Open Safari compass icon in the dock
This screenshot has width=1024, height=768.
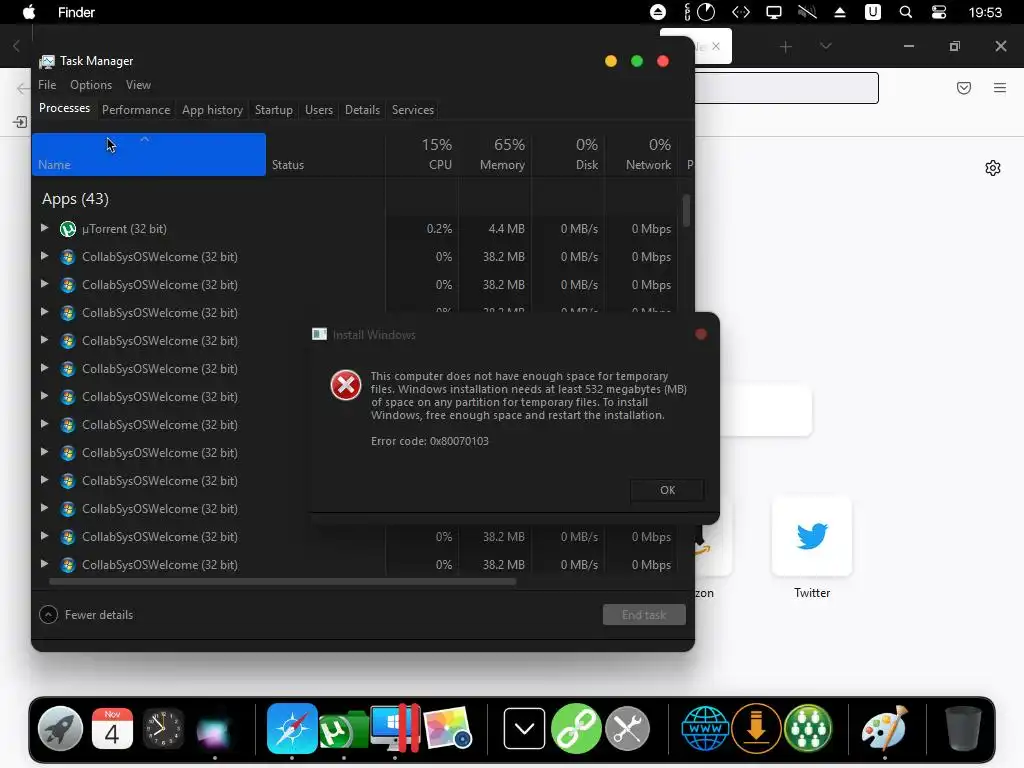[292, 728]
